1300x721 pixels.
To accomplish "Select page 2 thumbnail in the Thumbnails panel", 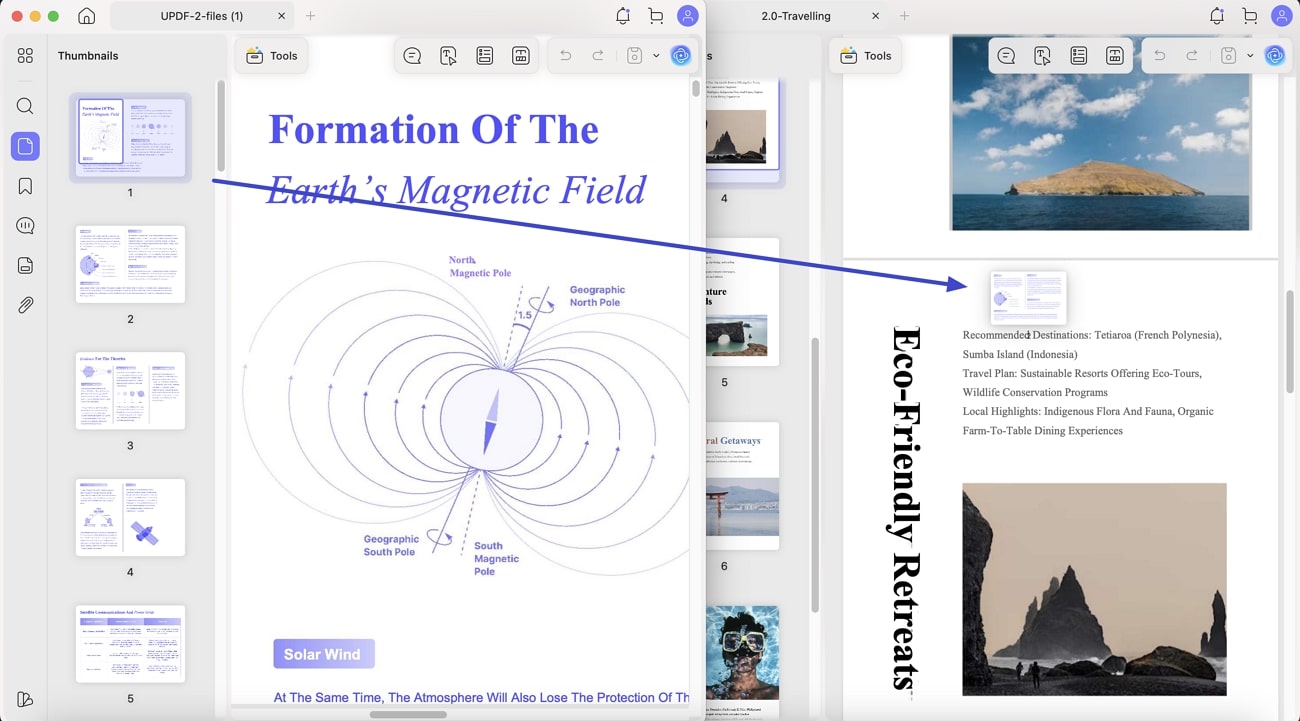I will tap(130, 264).
